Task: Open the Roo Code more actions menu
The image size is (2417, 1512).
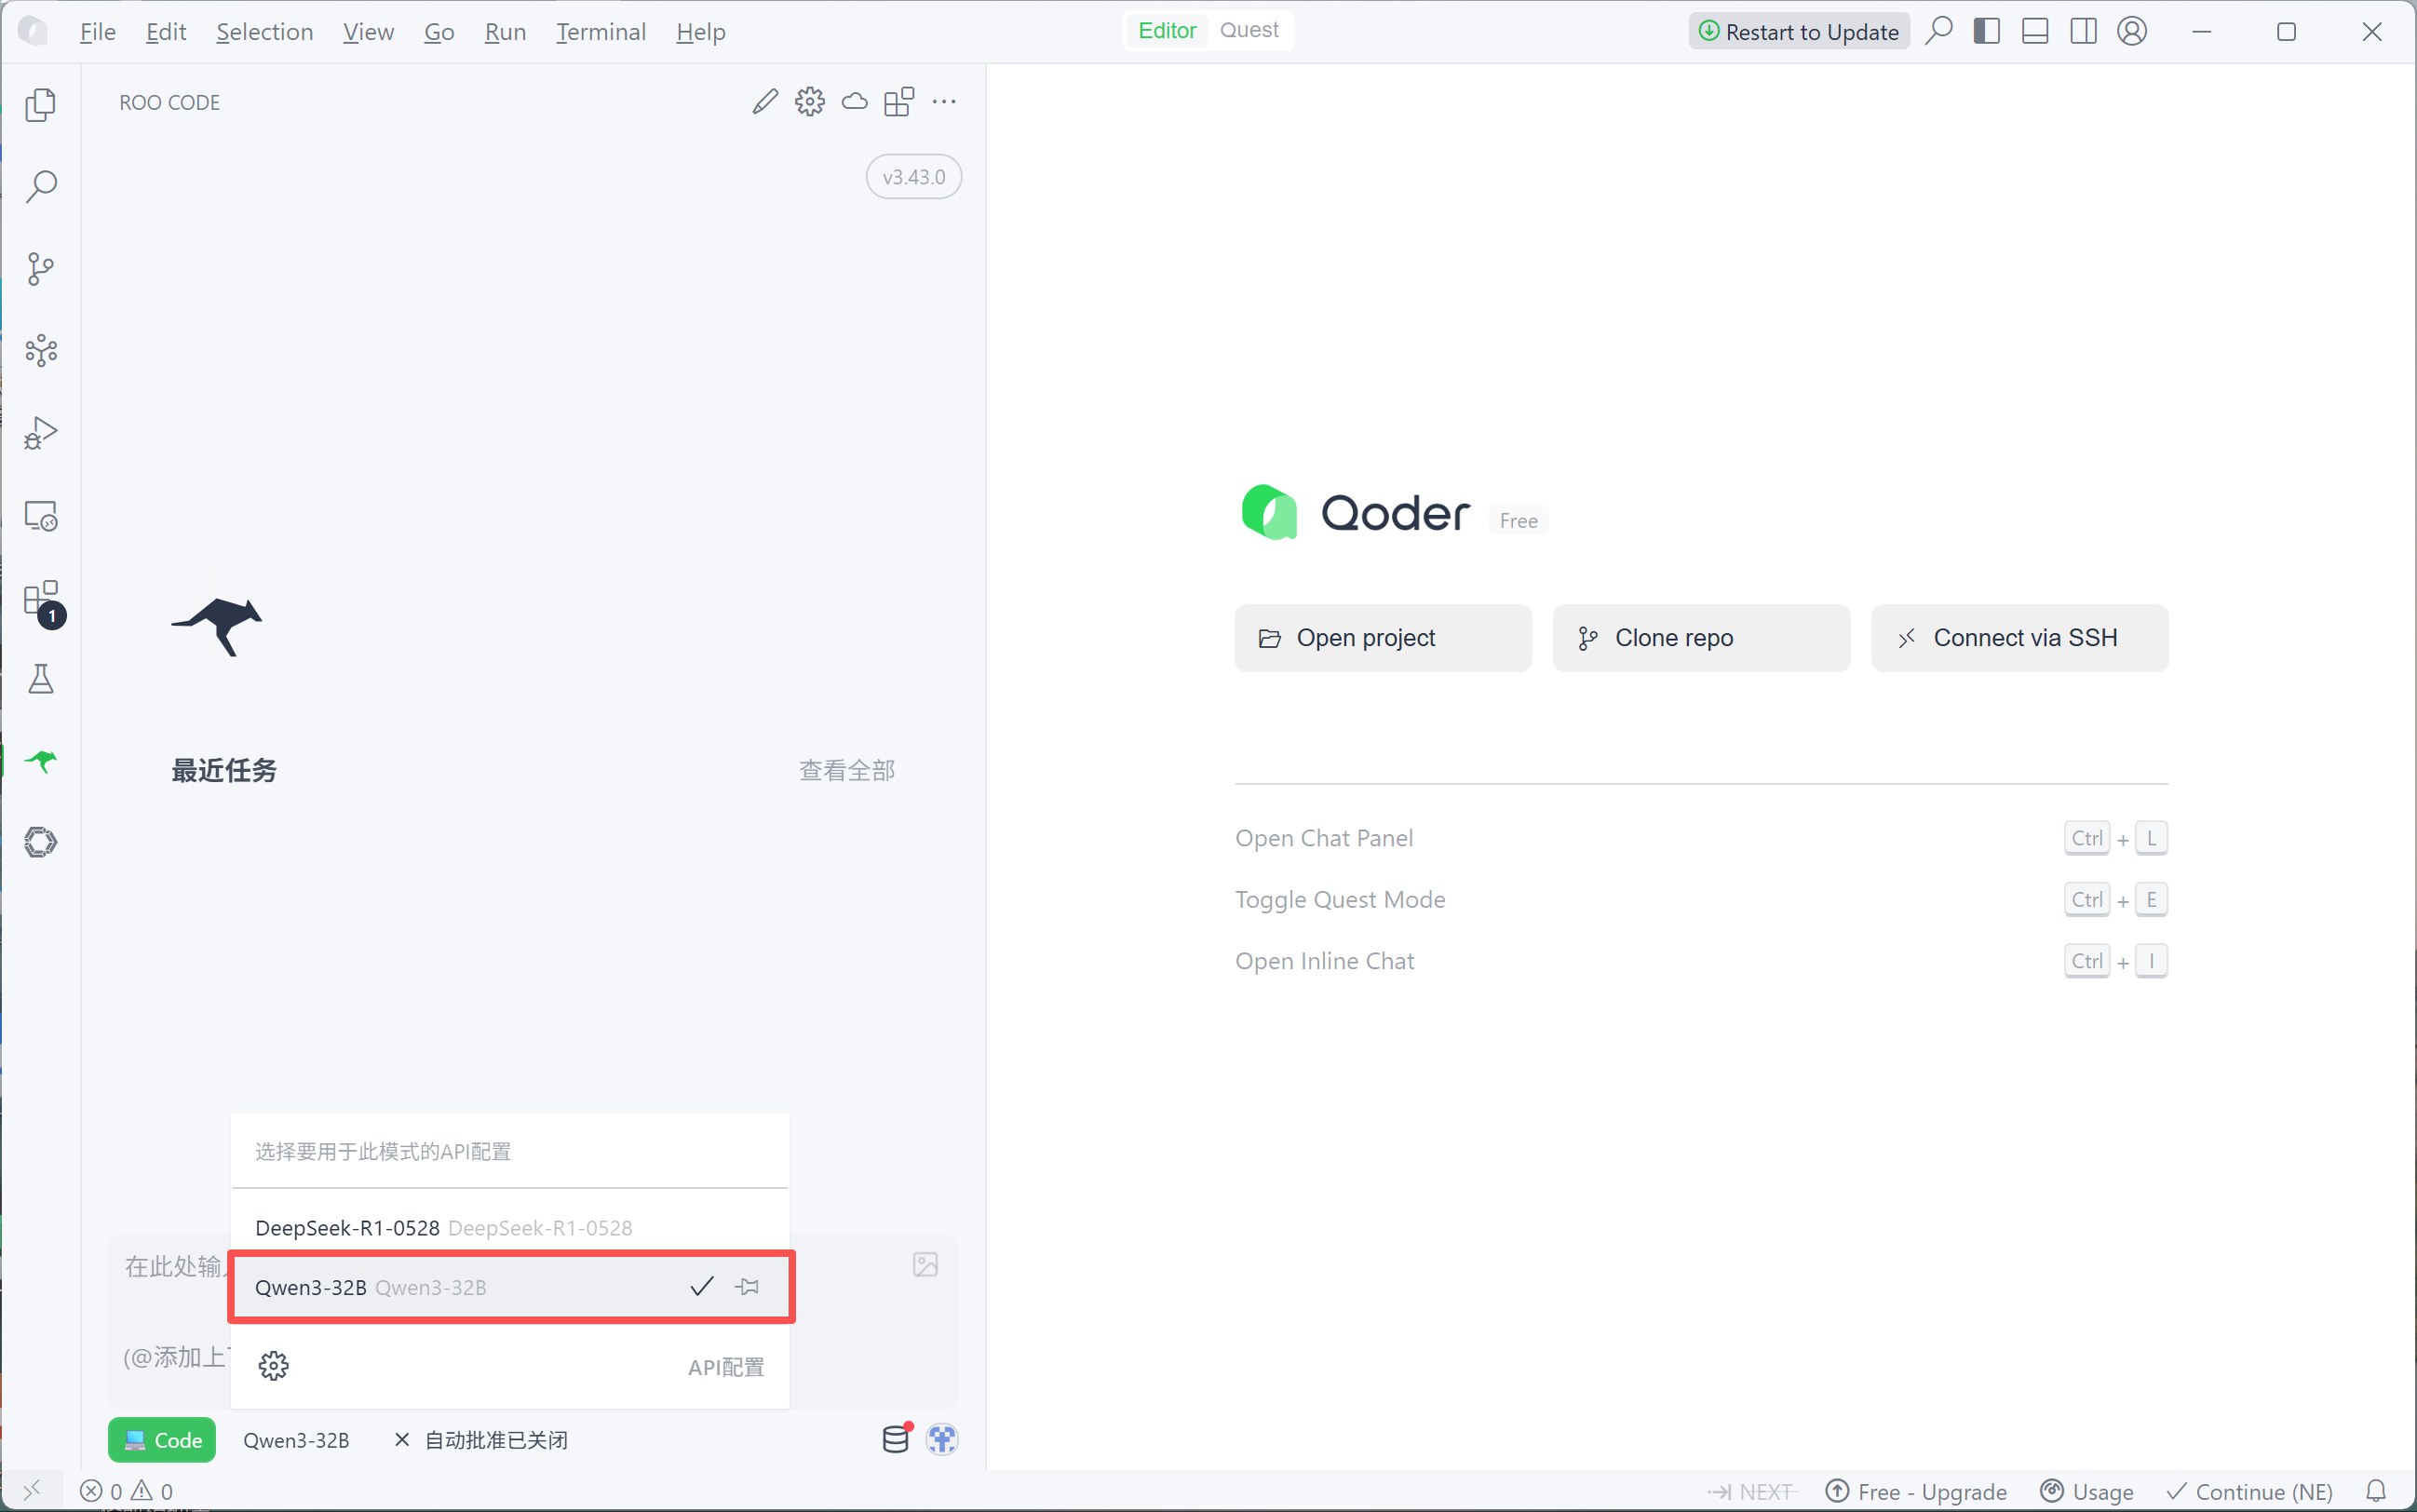Action: (943, 101)
